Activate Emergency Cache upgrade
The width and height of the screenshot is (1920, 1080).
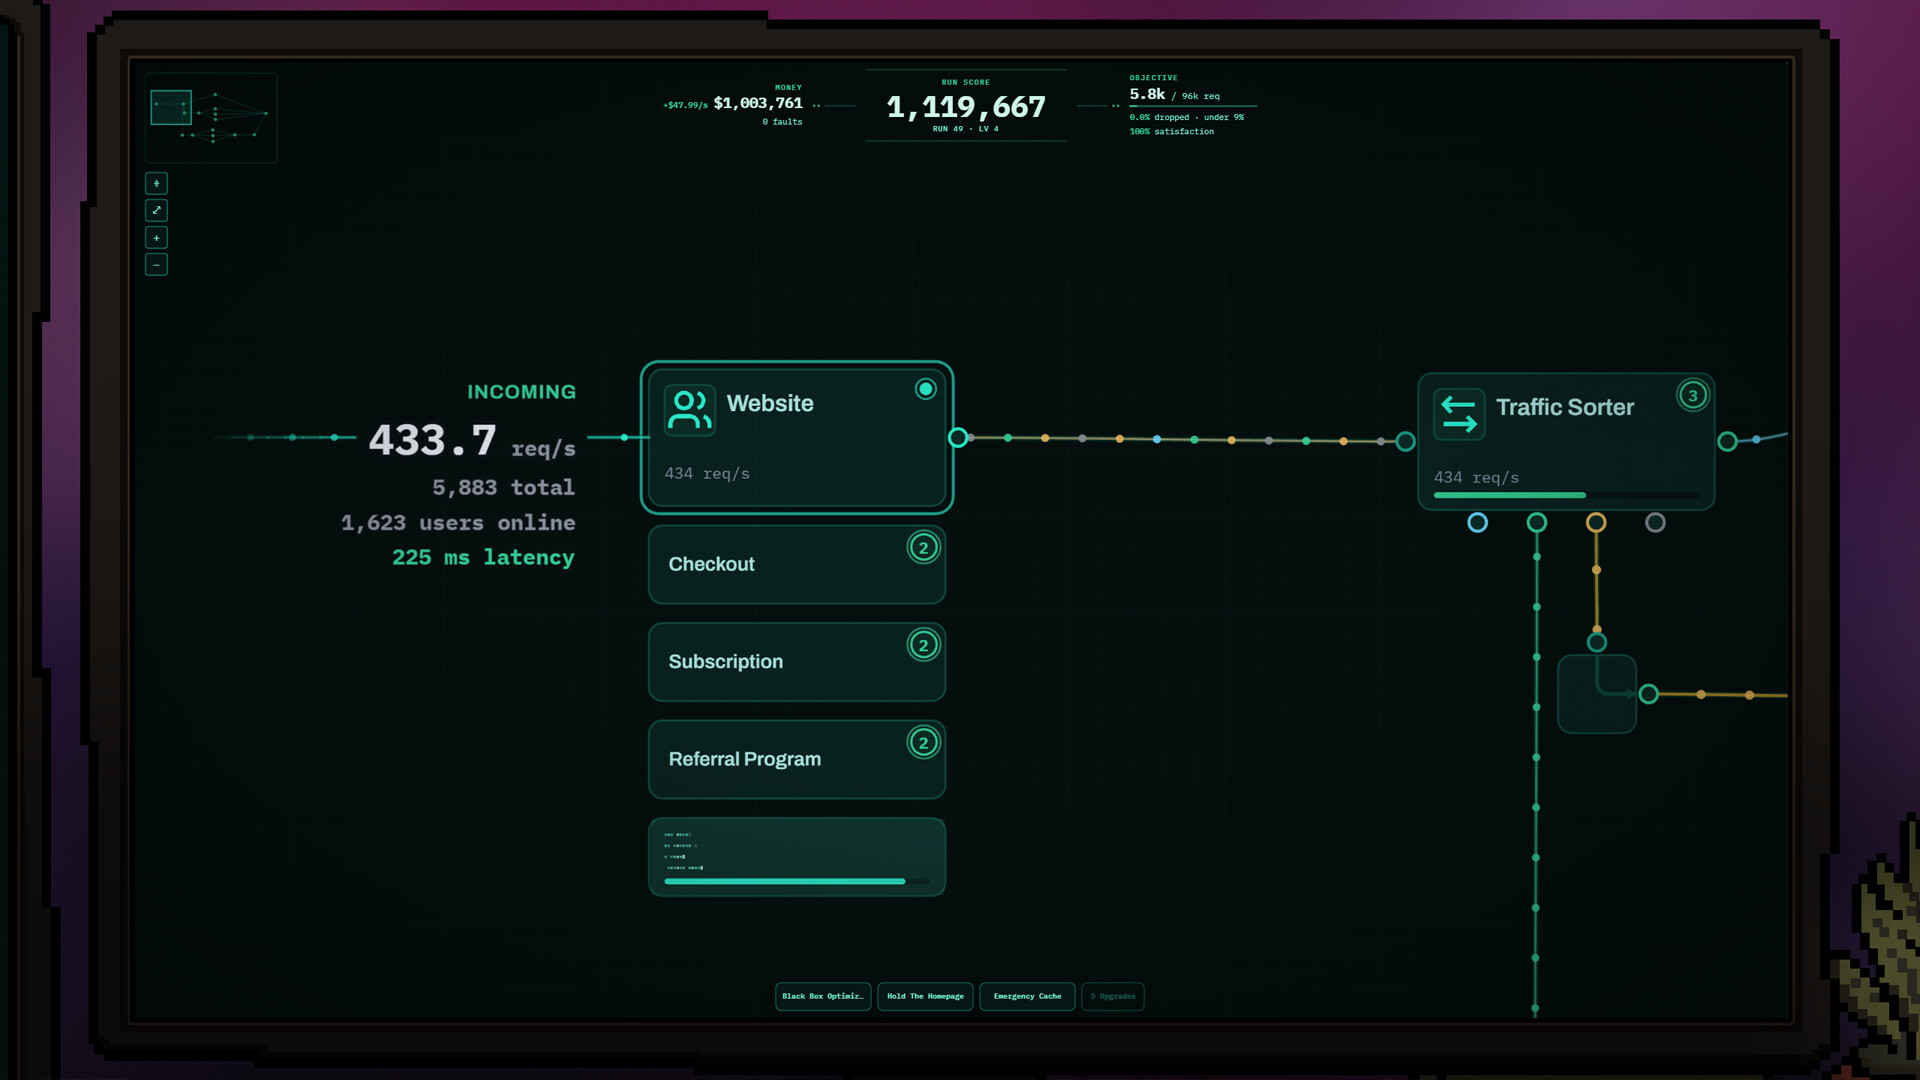pos(1027,996)
